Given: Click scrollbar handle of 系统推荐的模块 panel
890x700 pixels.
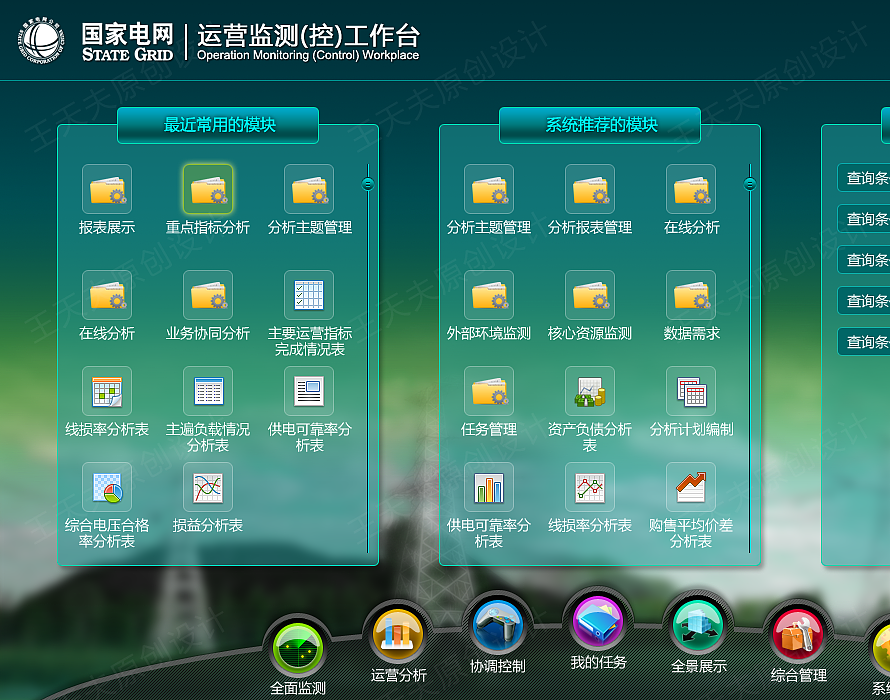Looking at the screenshot, I should (x=750, y=184).
